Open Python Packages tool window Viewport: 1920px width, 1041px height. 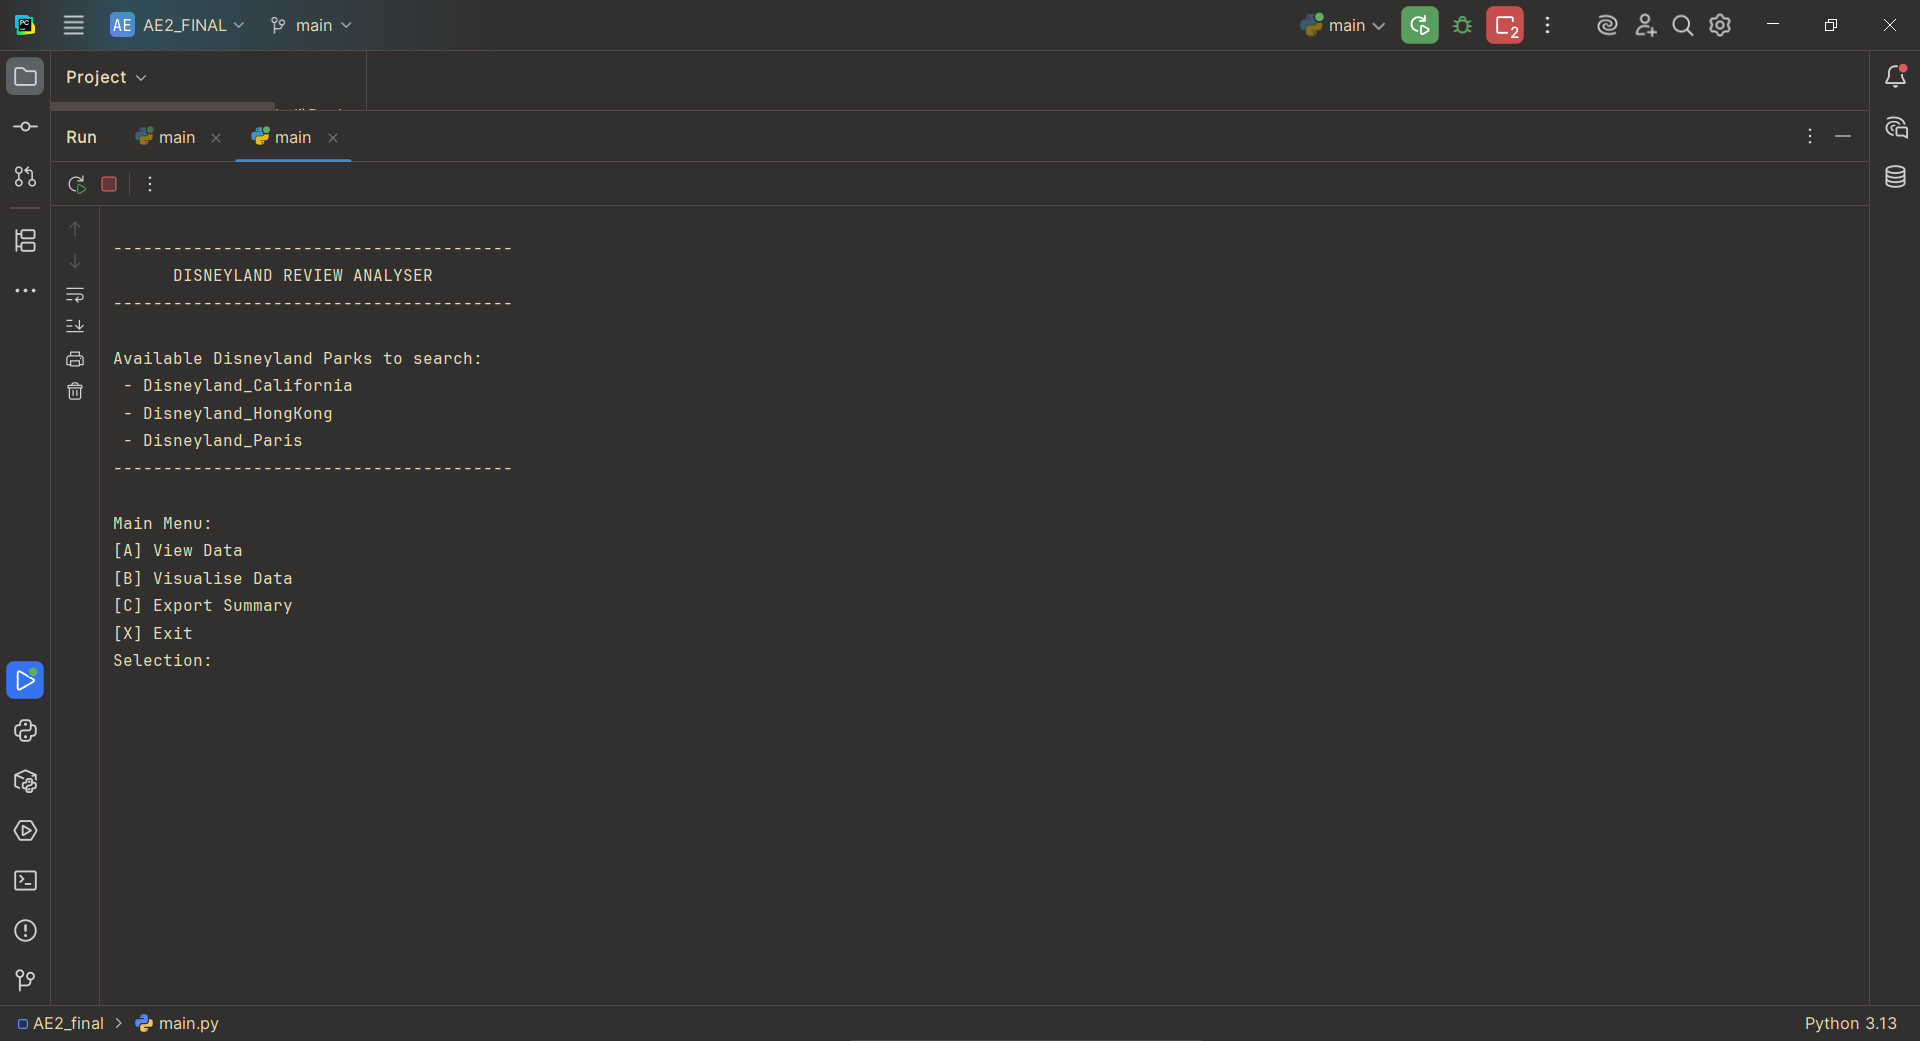(25, 781)
